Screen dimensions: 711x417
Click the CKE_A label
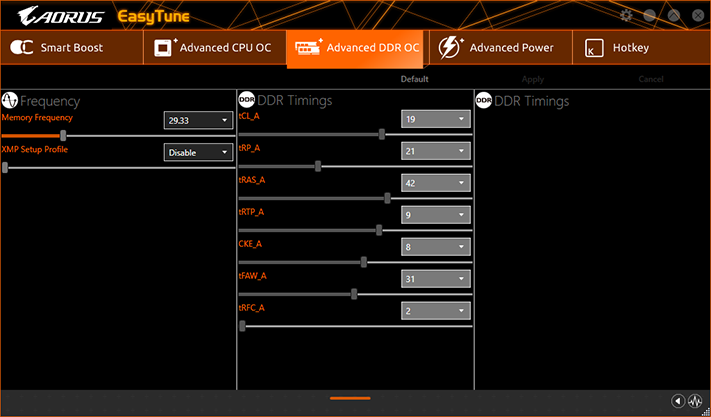250,244
